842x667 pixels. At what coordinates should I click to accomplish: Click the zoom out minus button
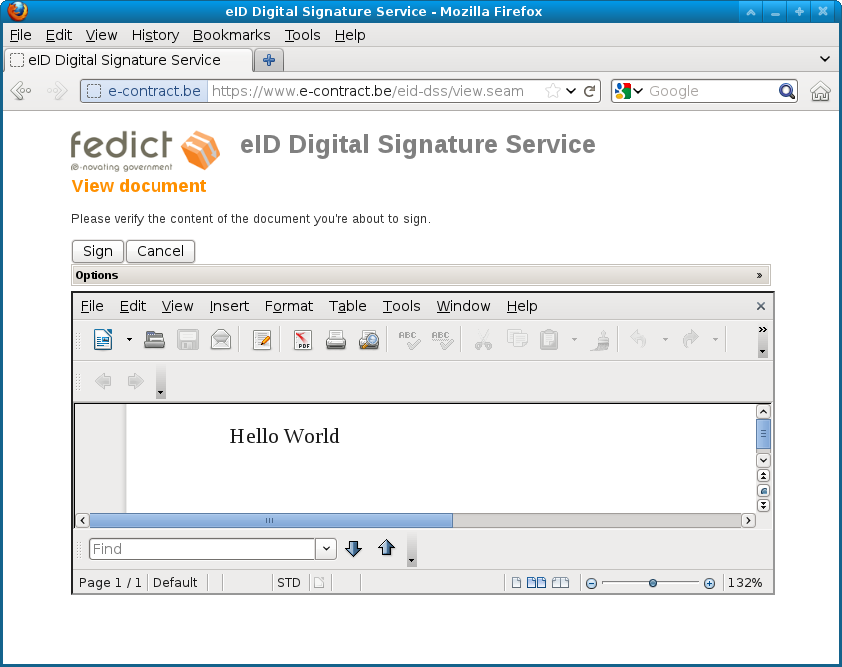[x=591, y=583]
